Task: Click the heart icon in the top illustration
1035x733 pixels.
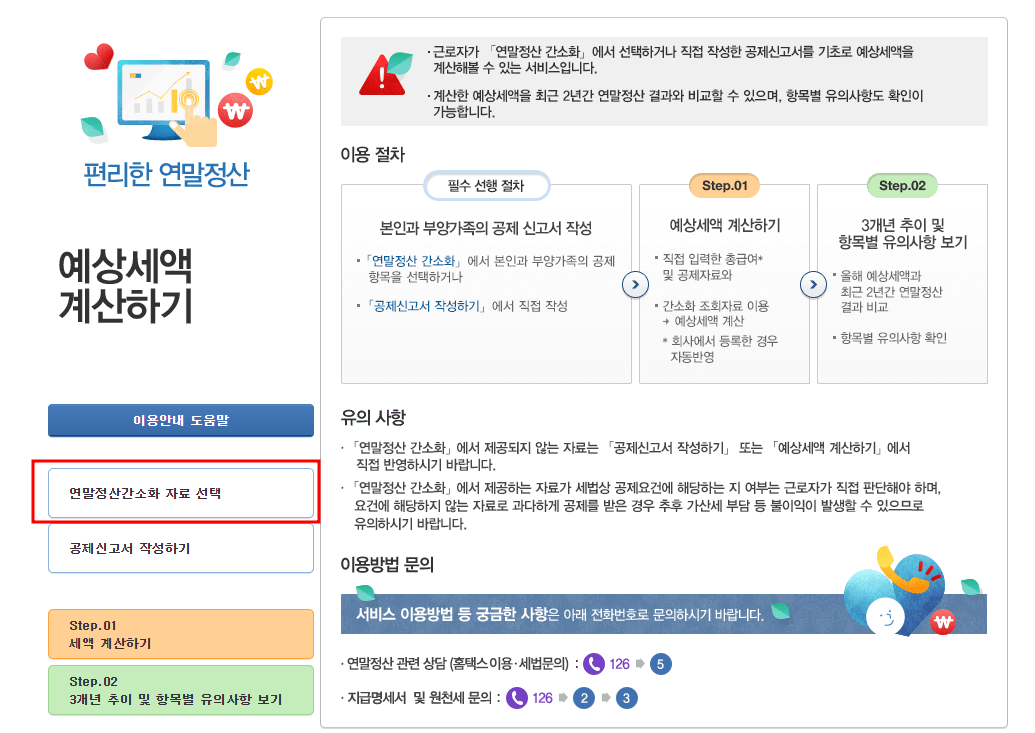Action: (x=99, y=56)
